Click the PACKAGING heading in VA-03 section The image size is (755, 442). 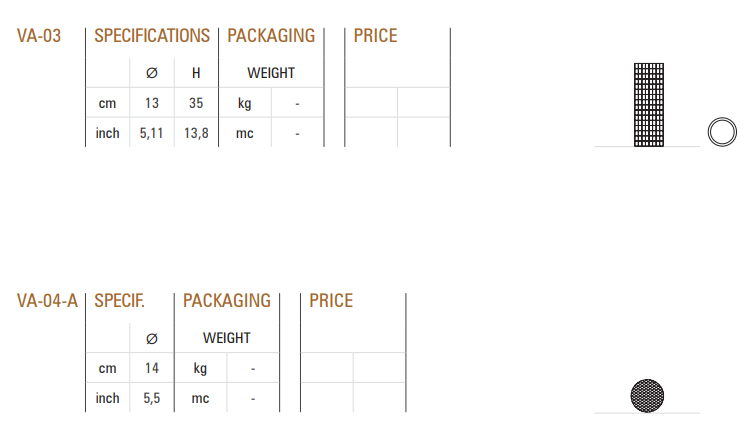pos(271,36)
